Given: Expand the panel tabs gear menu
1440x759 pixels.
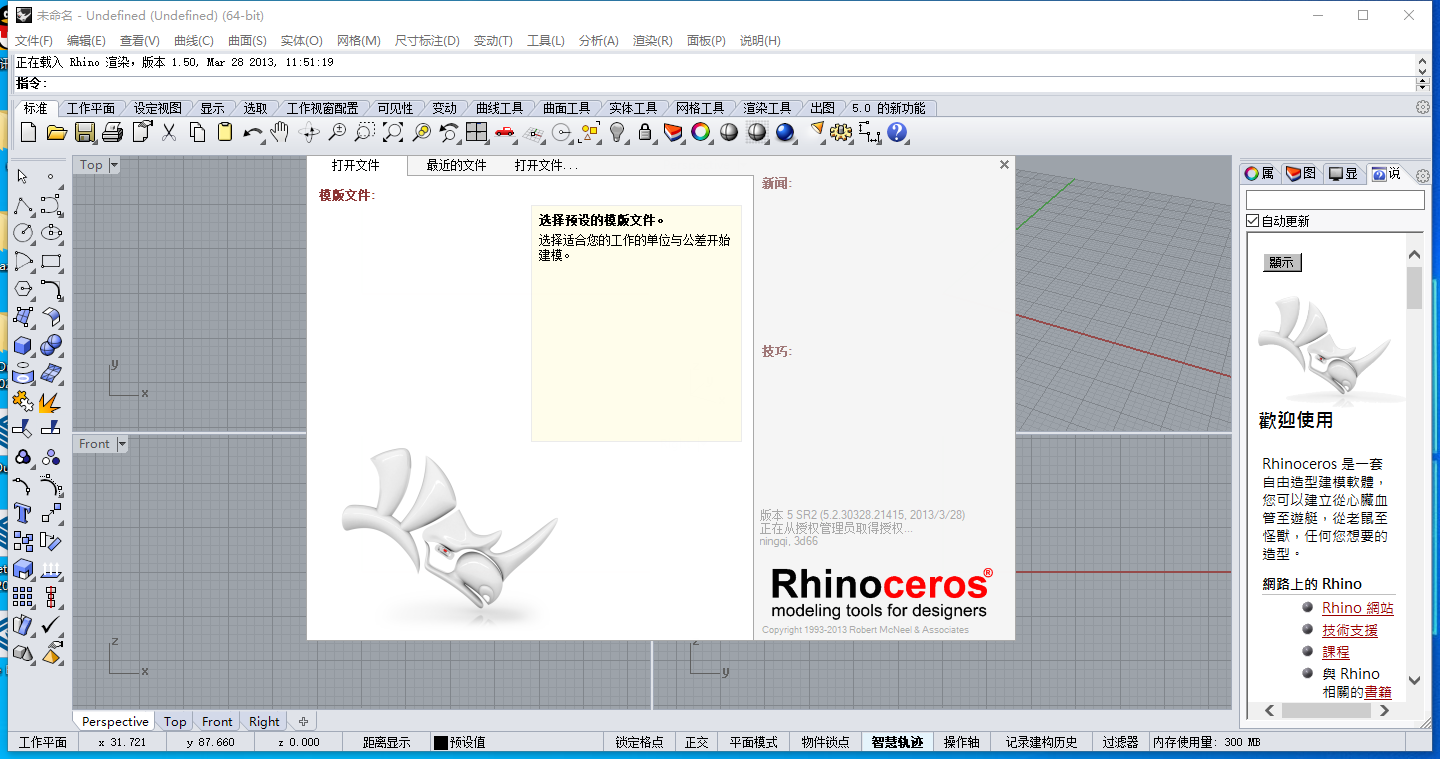Looking at the screenshot, I should (1424, 173).
